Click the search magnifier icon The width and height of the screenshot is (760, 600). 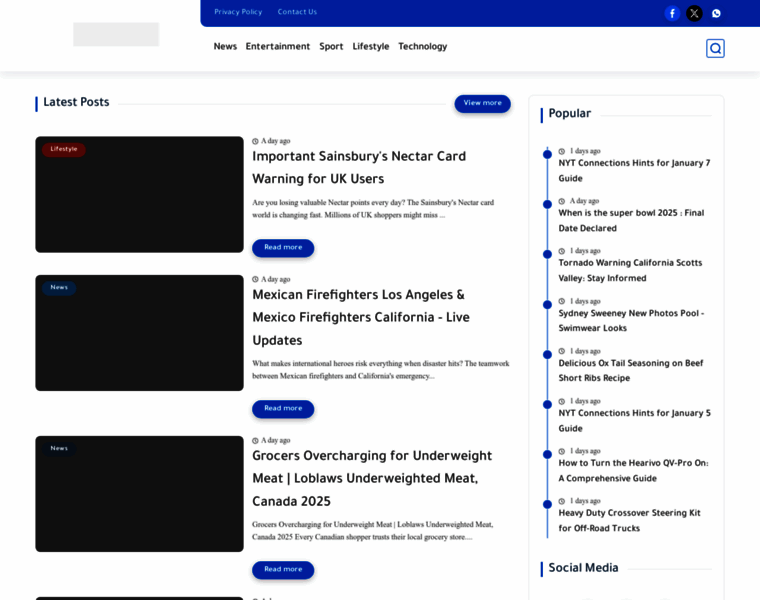point(715,48)
